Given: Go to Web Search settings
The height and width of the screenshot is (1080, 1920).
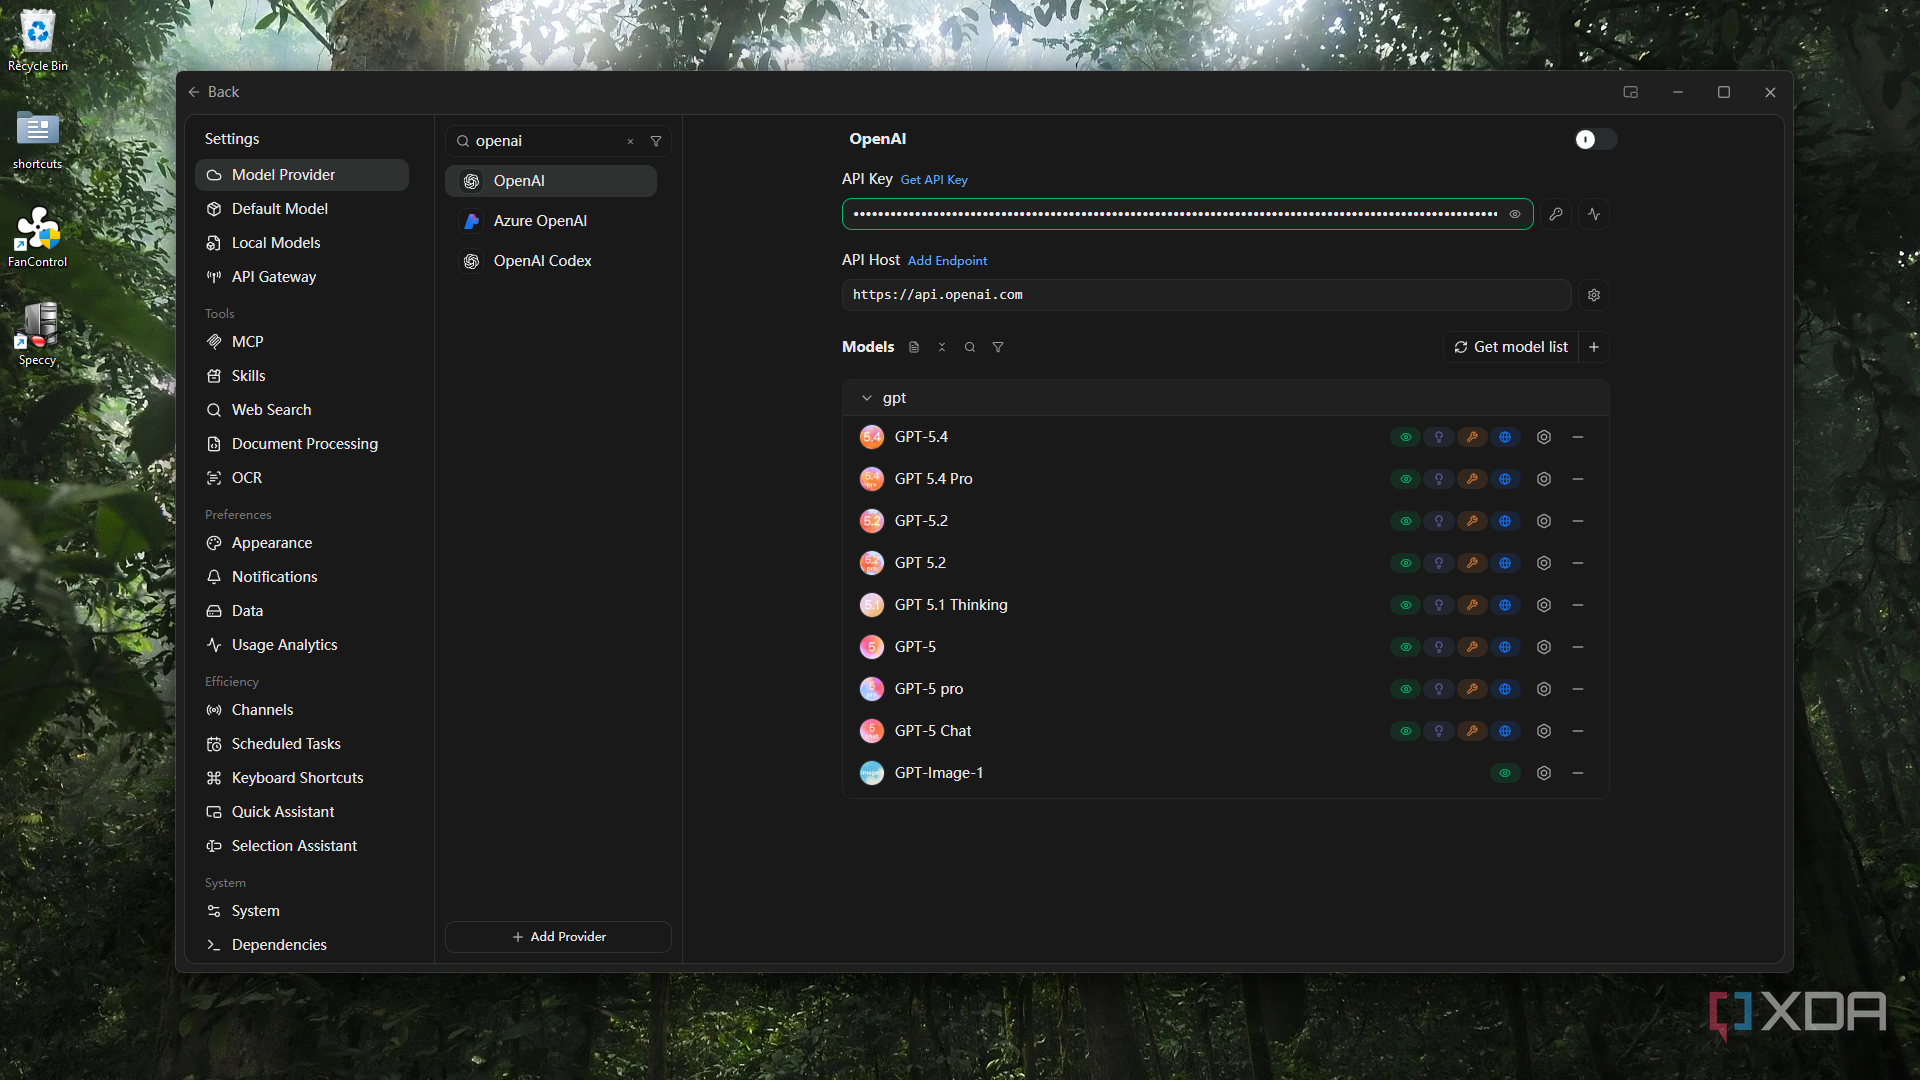Looking at the screenshot, I should click(302, 410).
